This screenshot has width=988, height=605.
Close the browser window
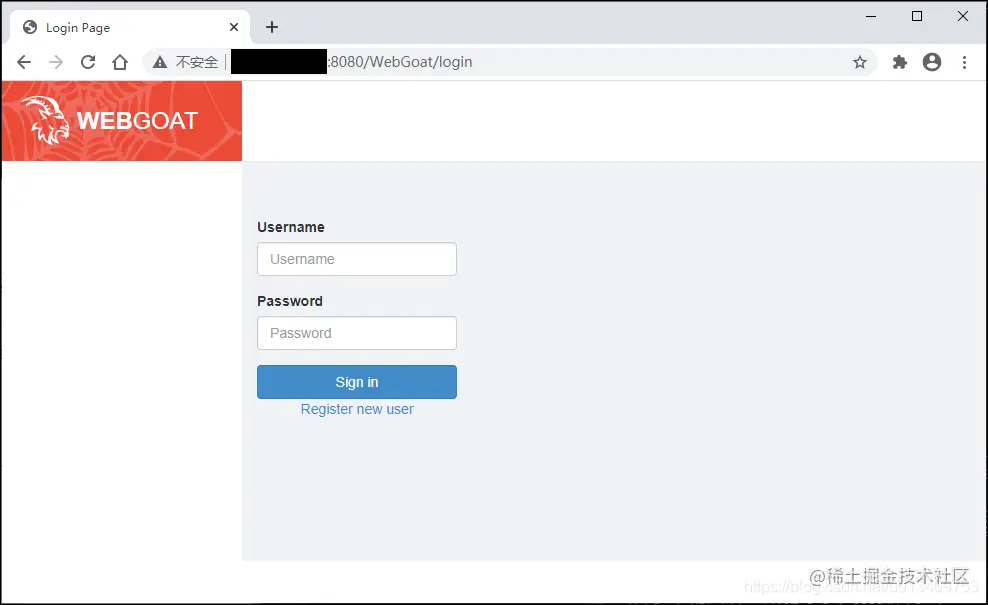point(963,16)
